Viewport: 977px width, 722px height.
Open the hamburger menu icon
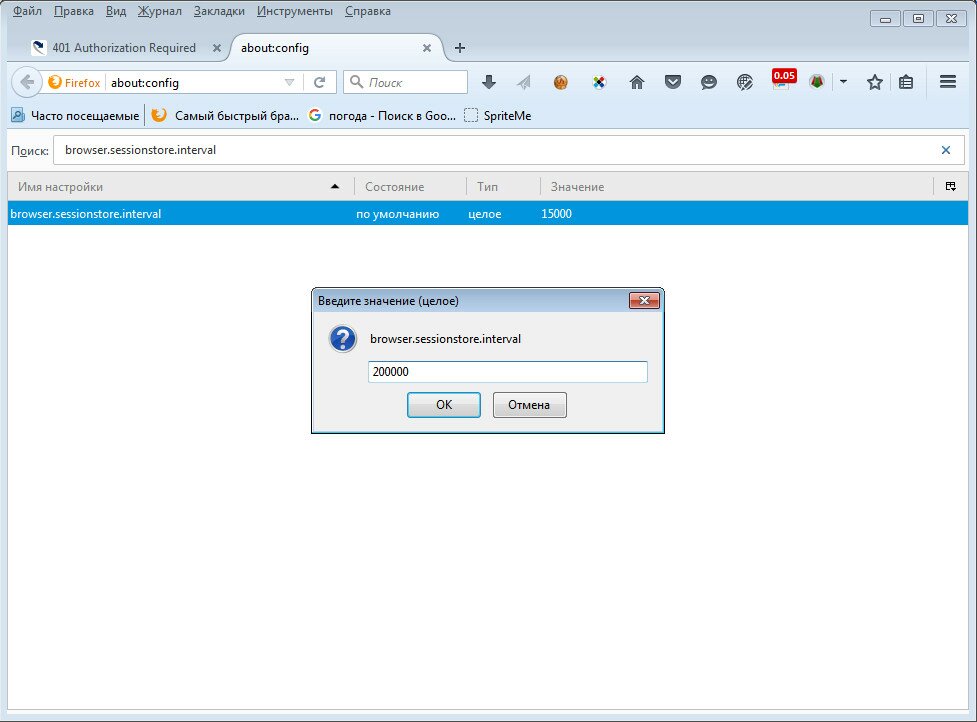[948, 82]
